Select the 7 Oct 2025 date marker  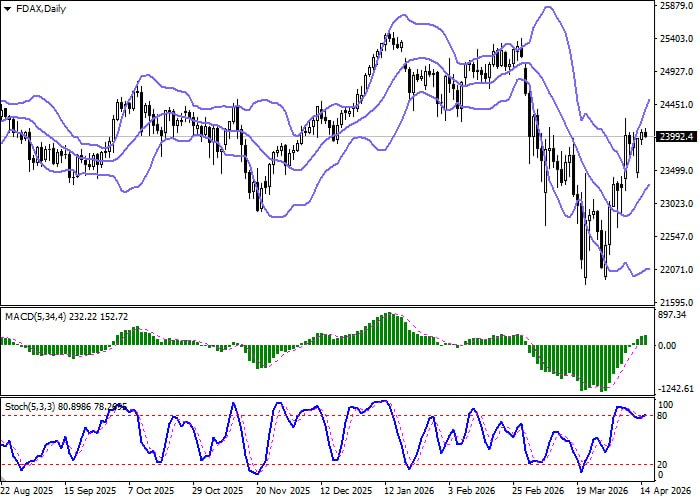(x=155, y=492)
